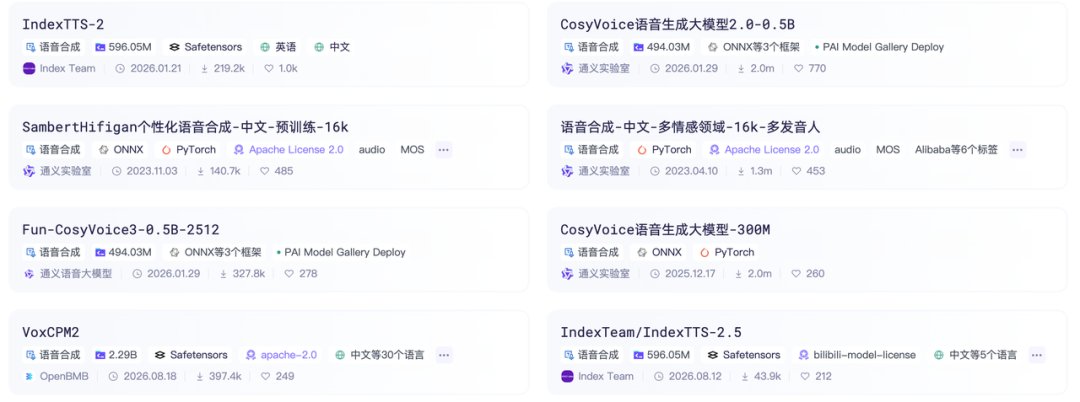Select PAI Model Gallery Deploy on CosyVoice 2.0-0.5B
This screenshot has width=1080, height=402.
pos(879,47)
